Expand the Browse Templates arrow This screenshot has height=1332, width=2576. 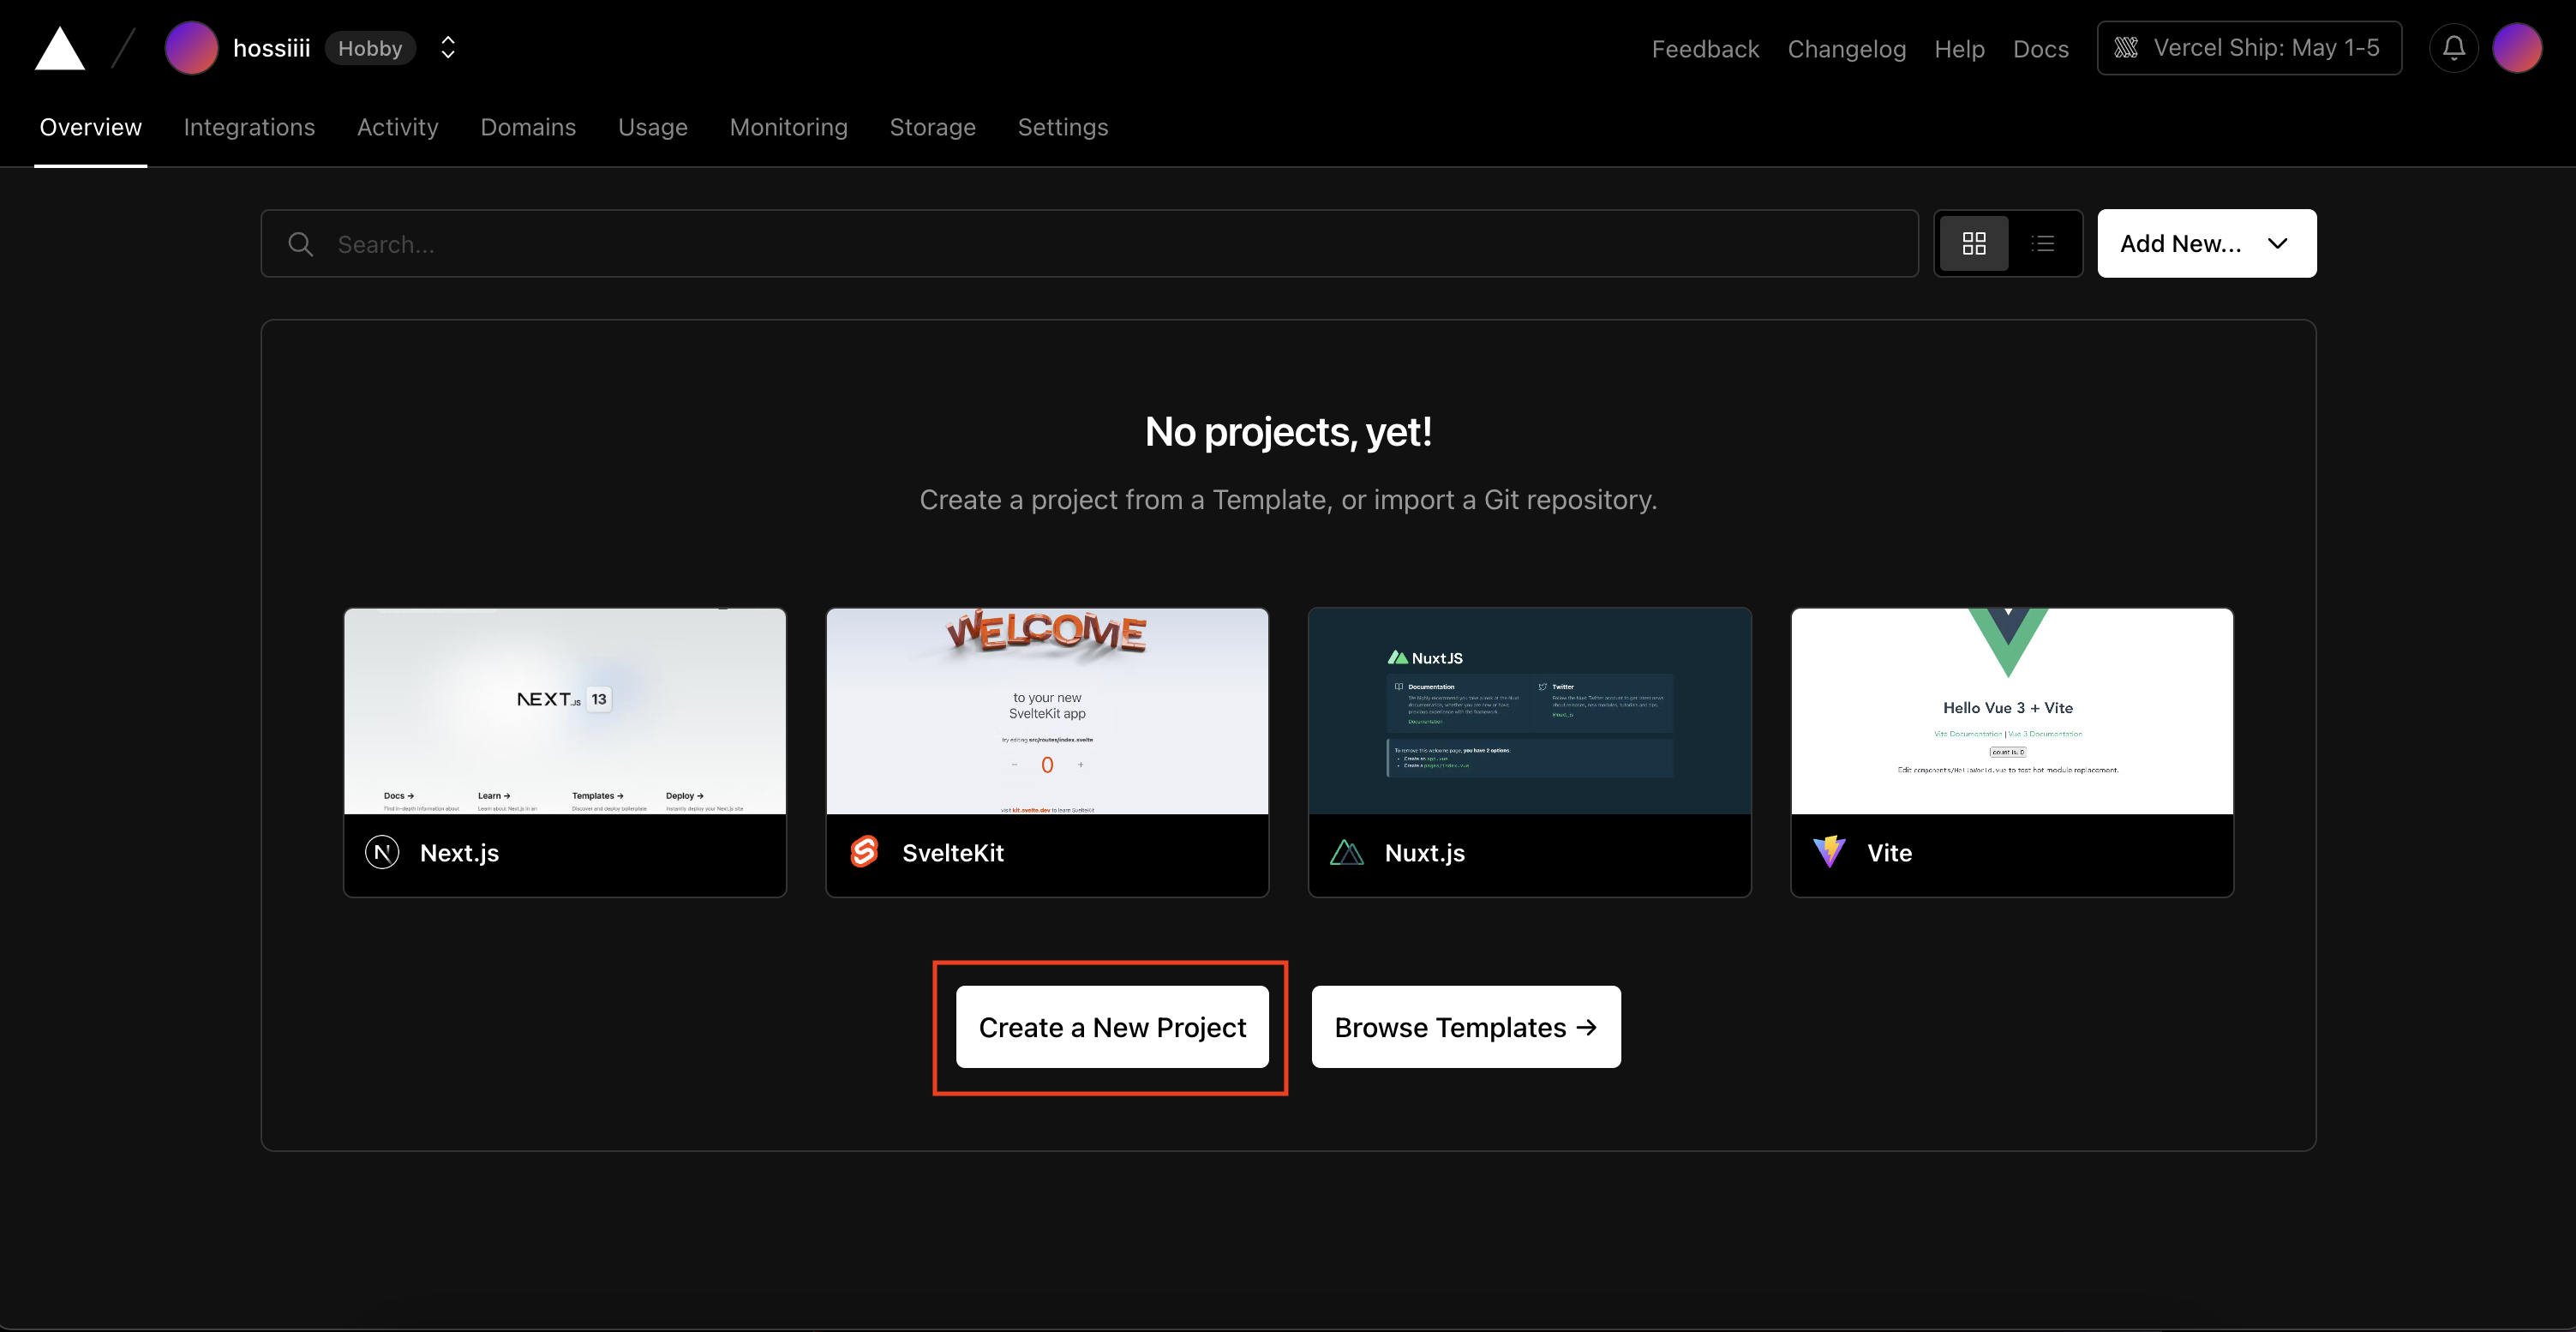[x=1586, y=1027]
